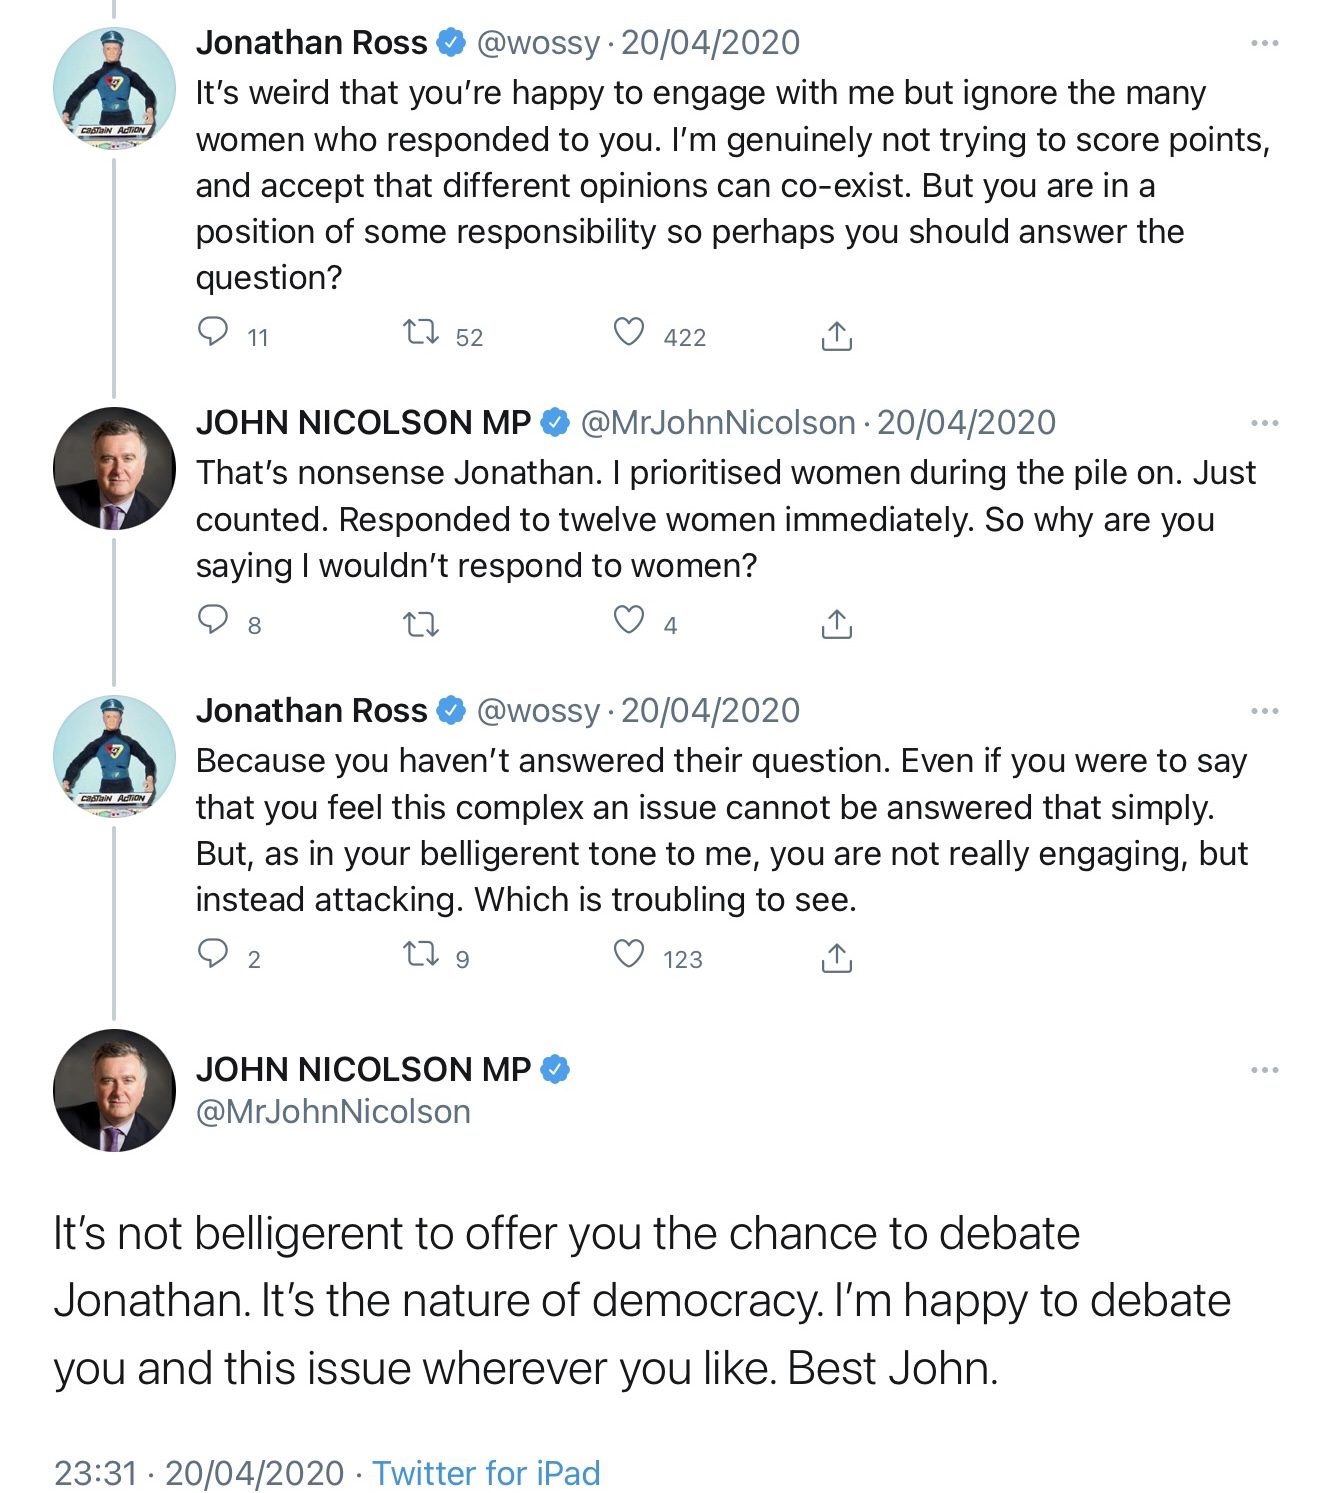The height and width of the screenshot is (1493, 1324).
Task: Share Jonathan Ross's first tweet
Action: click(x=836, y=336)
